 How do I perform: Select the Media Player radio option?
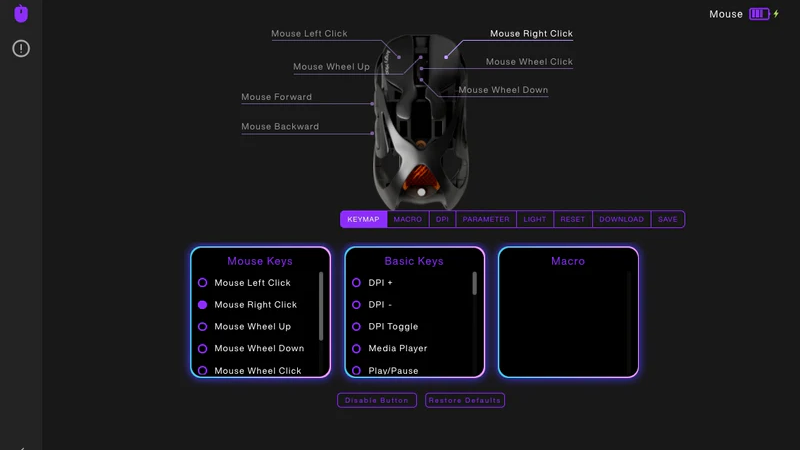click(x=356, y=349)
